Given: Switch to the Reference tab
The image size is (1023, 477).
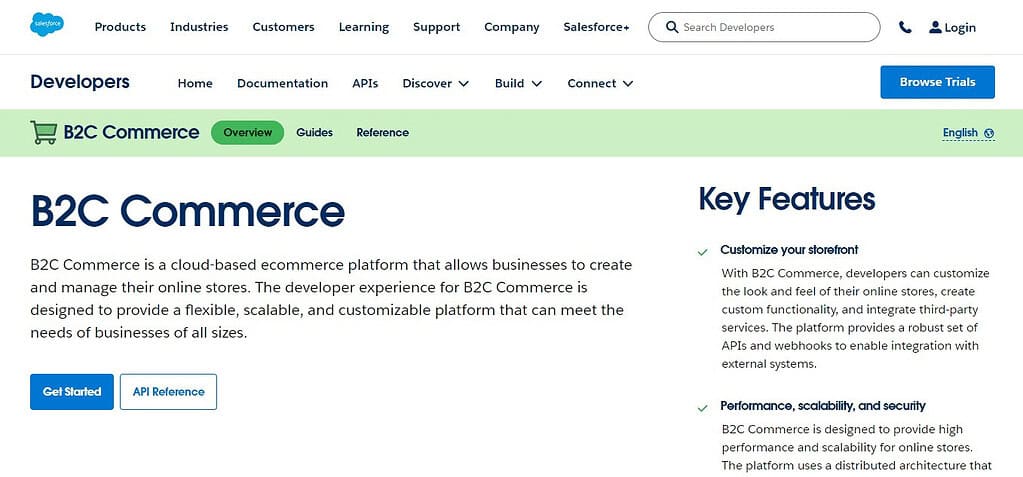Looking at the screenshot, I should point(382,132).
